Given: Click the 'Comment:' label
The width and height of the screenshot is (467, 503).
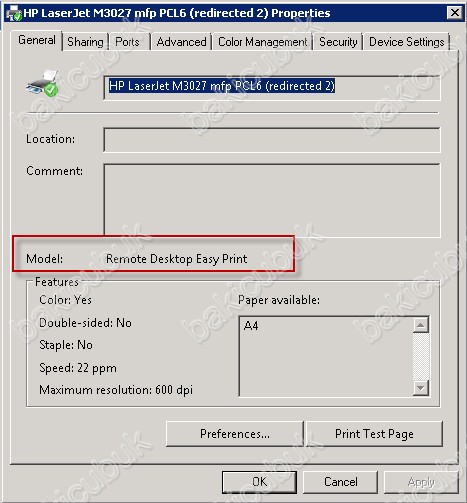Looking at the screenshot, I should pos(54,171).
